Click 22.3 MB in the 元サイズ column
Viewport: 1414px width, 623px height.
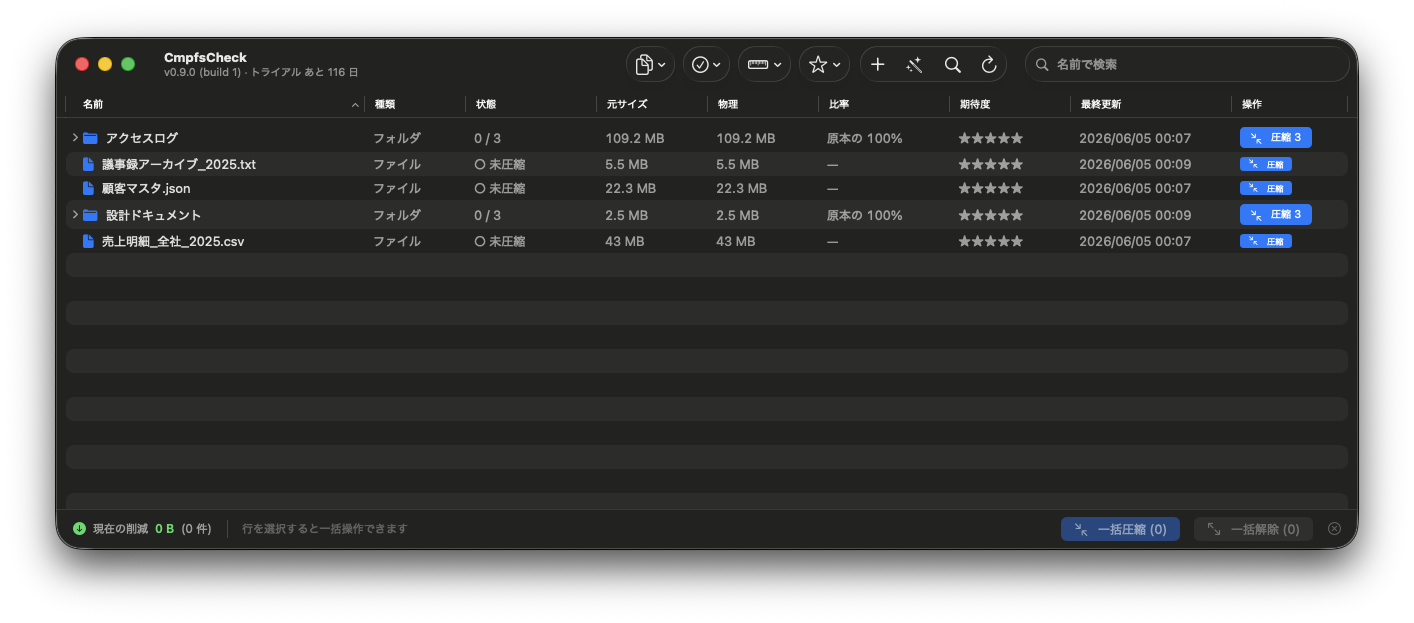pos(631,188)
